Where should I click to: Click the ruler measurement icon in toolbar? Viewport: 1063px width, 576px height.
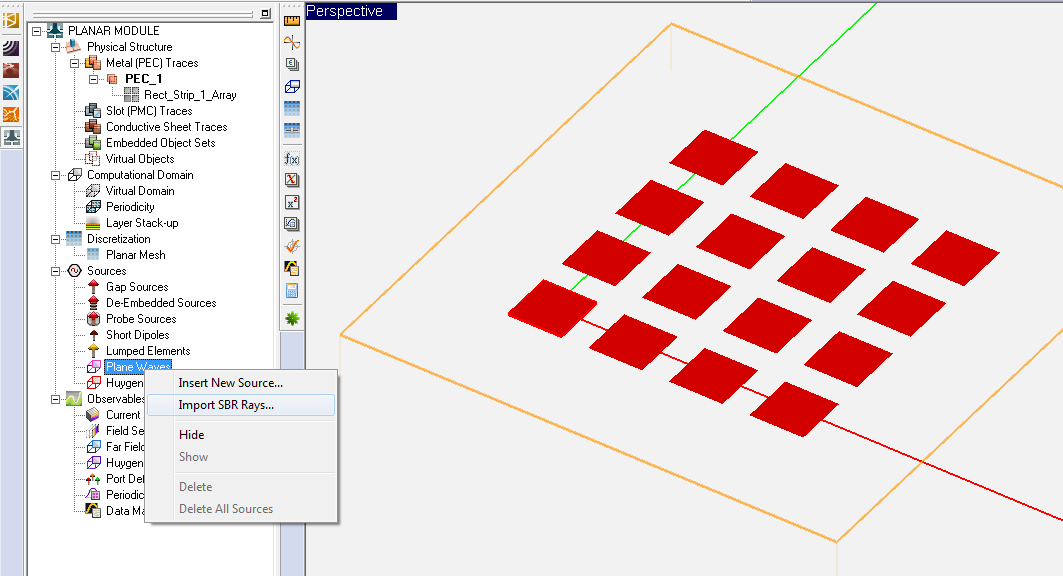pyautogui.click(x=292, y=20)
